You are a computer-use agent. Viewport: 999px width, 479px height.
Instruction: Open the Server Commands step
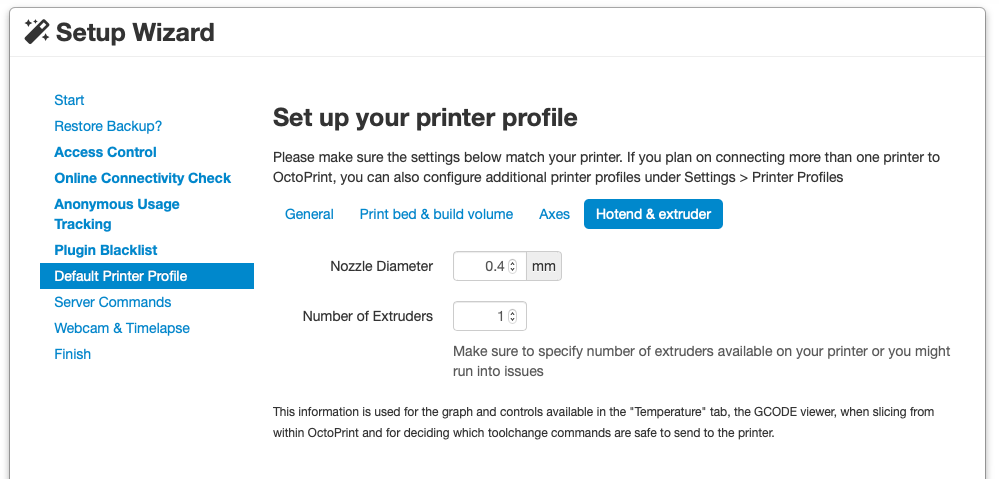click(x=112, y=302)
